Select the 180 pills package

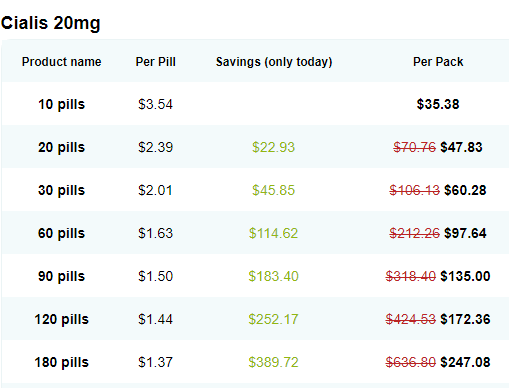point(62,362)
